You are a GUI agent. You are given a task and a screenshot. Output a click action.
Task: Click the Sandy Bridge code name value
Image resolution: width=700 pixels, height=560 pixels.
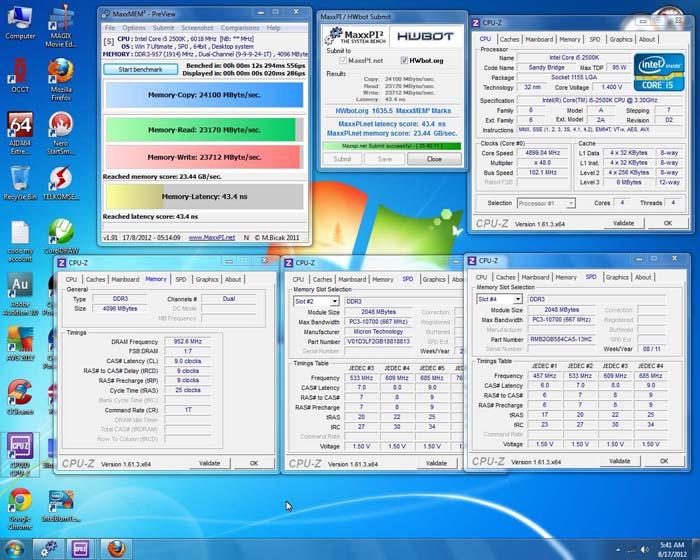coord(546,67)
